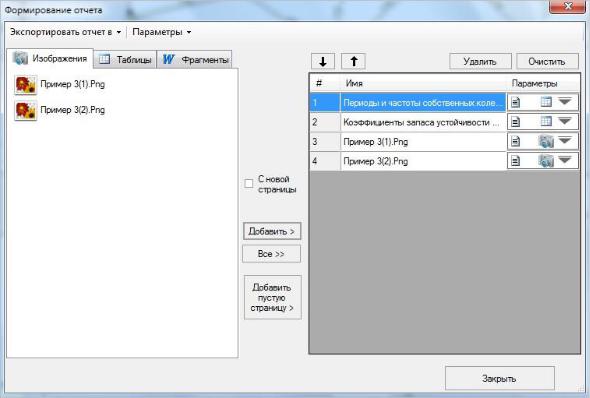Click the Удалить button
This screenshot has height=398, width=590.
point(480,61)
